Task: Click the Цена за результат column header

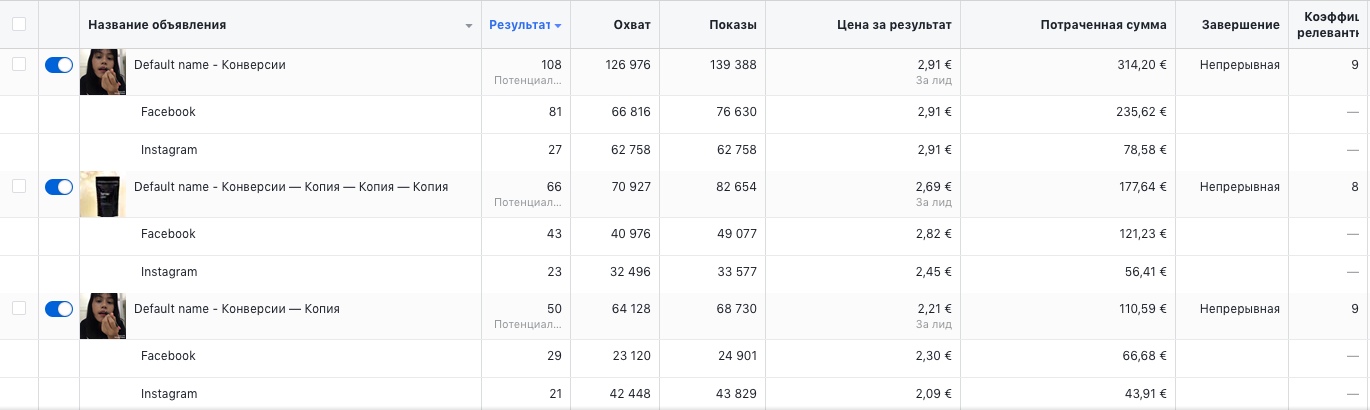Action: pyautogui.click(x=894, y=24)
